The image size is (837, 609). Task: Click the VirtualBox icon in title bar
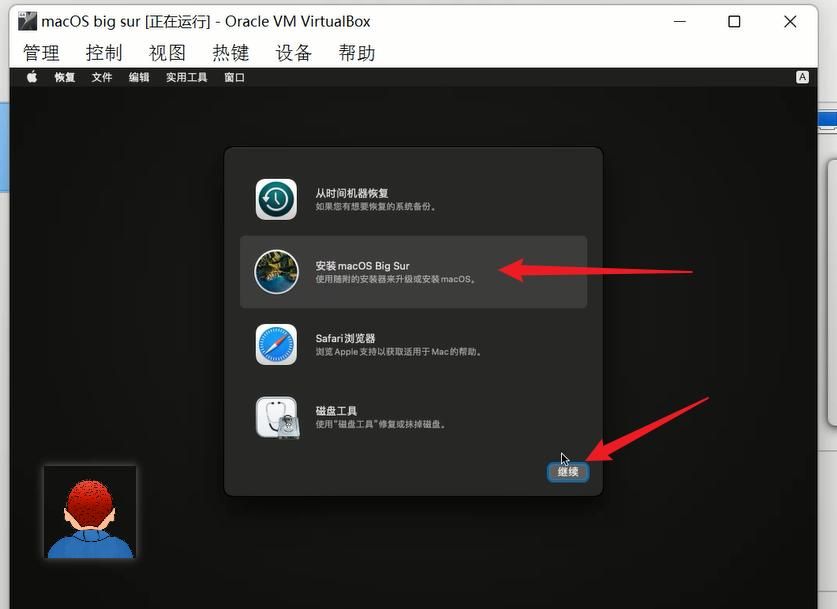pos(27,21)
